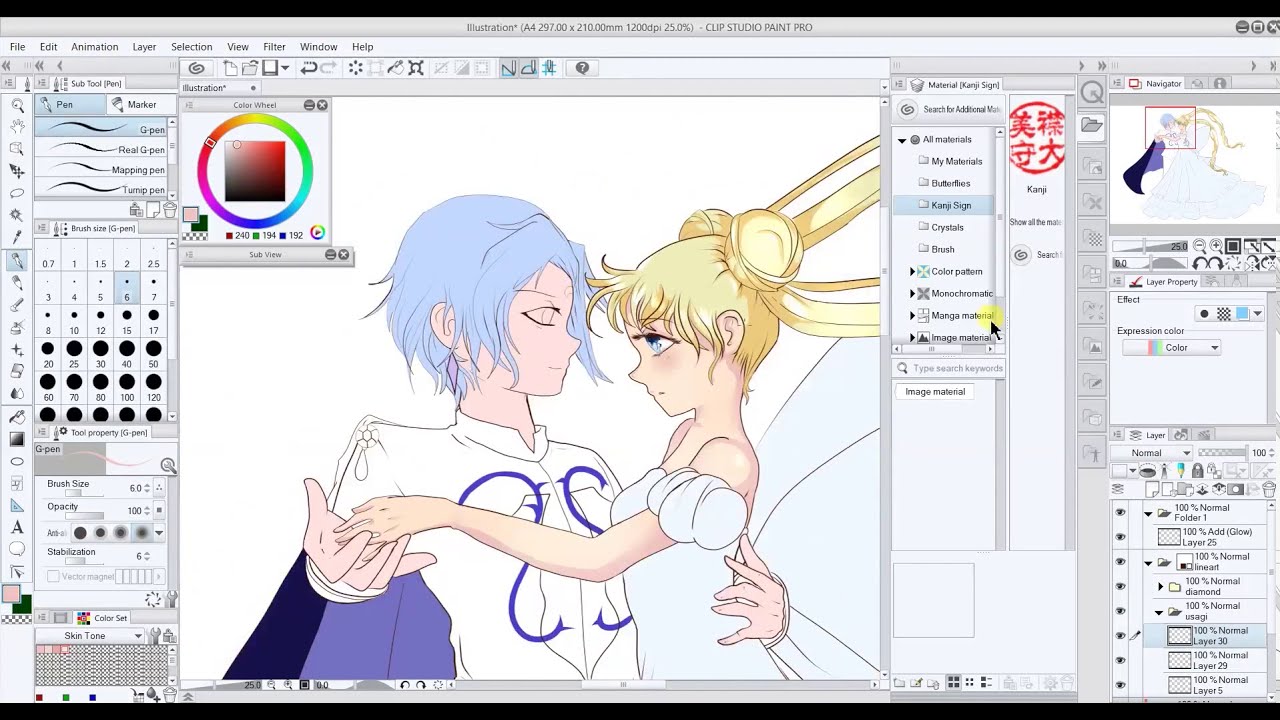The height and width of the screenshot is (720, 1280).
Task: Select the Figure ellipse tool
Action: 17,461
